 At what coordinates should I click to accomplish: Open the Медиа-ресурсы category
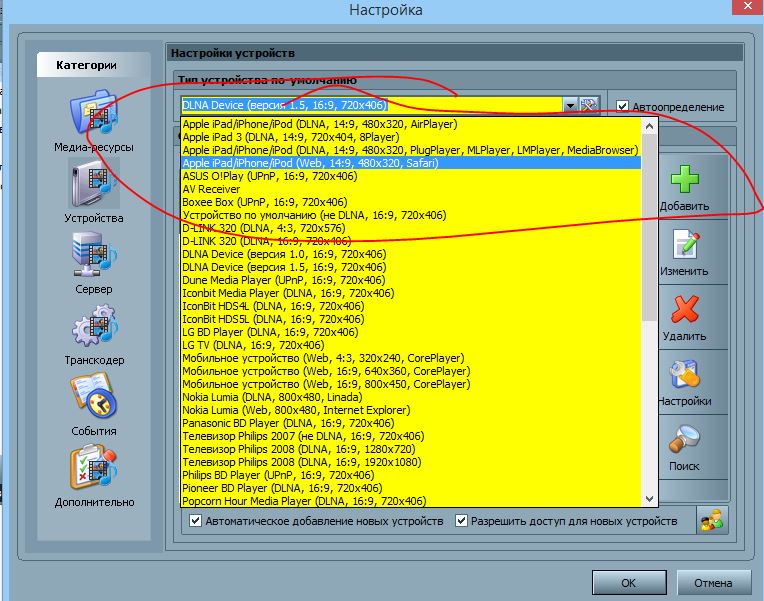click(x=93, y=117)
